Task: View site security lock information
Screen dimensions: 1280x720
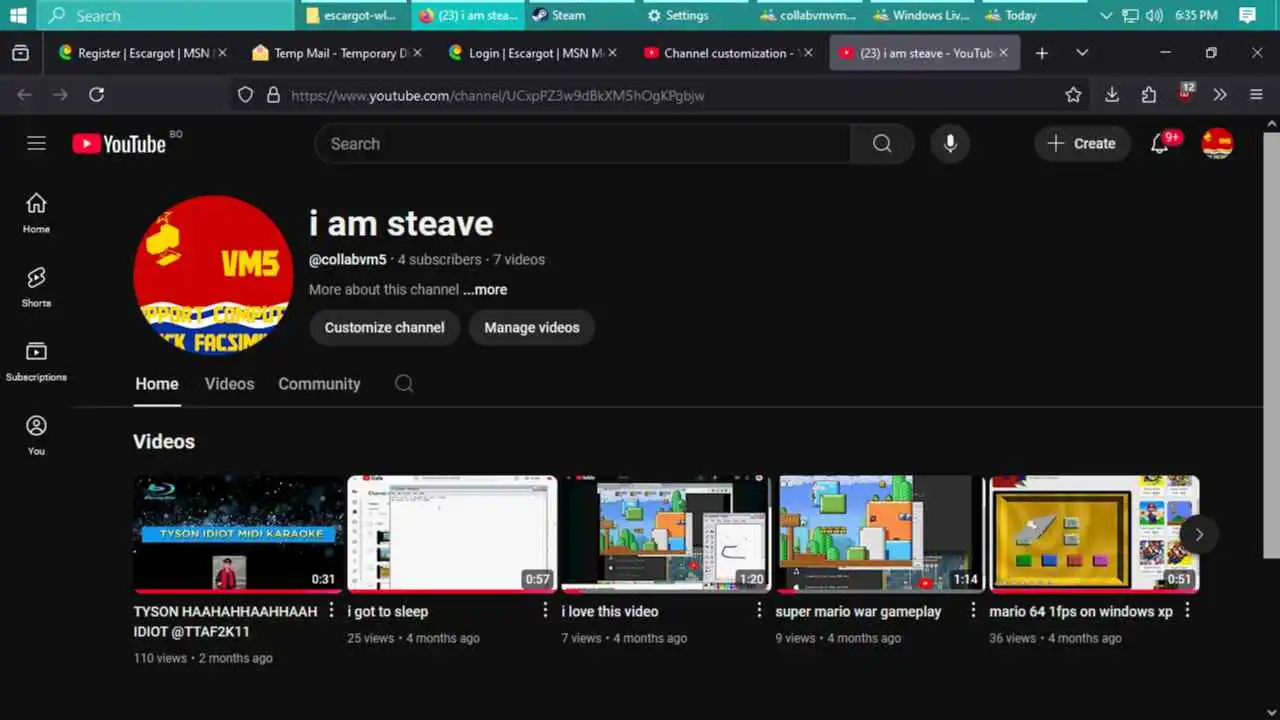Action: [x=273, y=95]
